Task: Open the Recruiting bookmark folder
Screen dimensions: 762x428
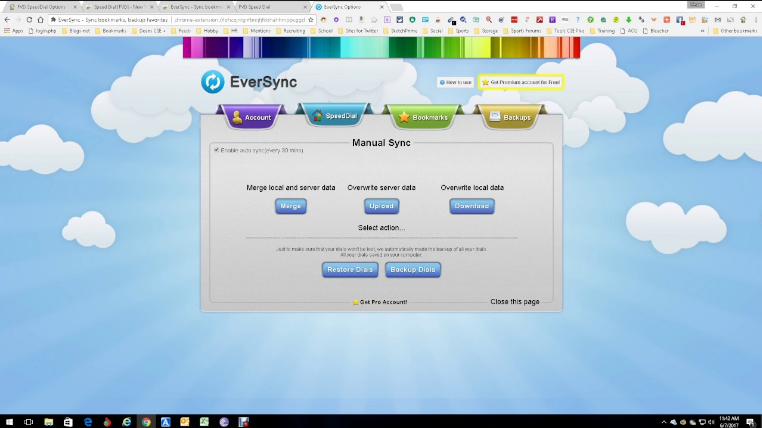Action: click(x=291, y=31)
